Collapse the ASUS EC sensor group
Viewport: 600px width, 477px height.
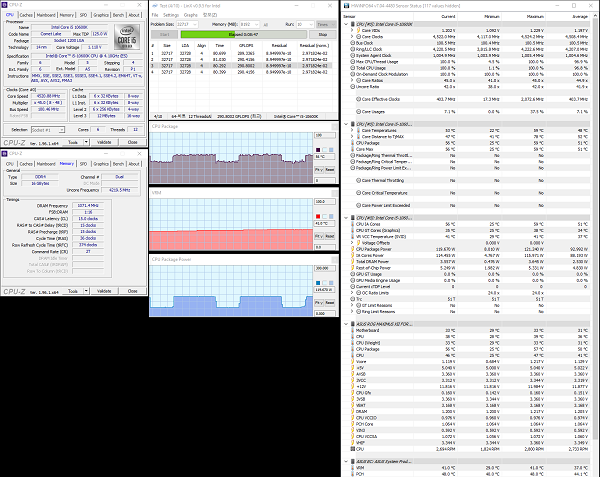point(346,462)
